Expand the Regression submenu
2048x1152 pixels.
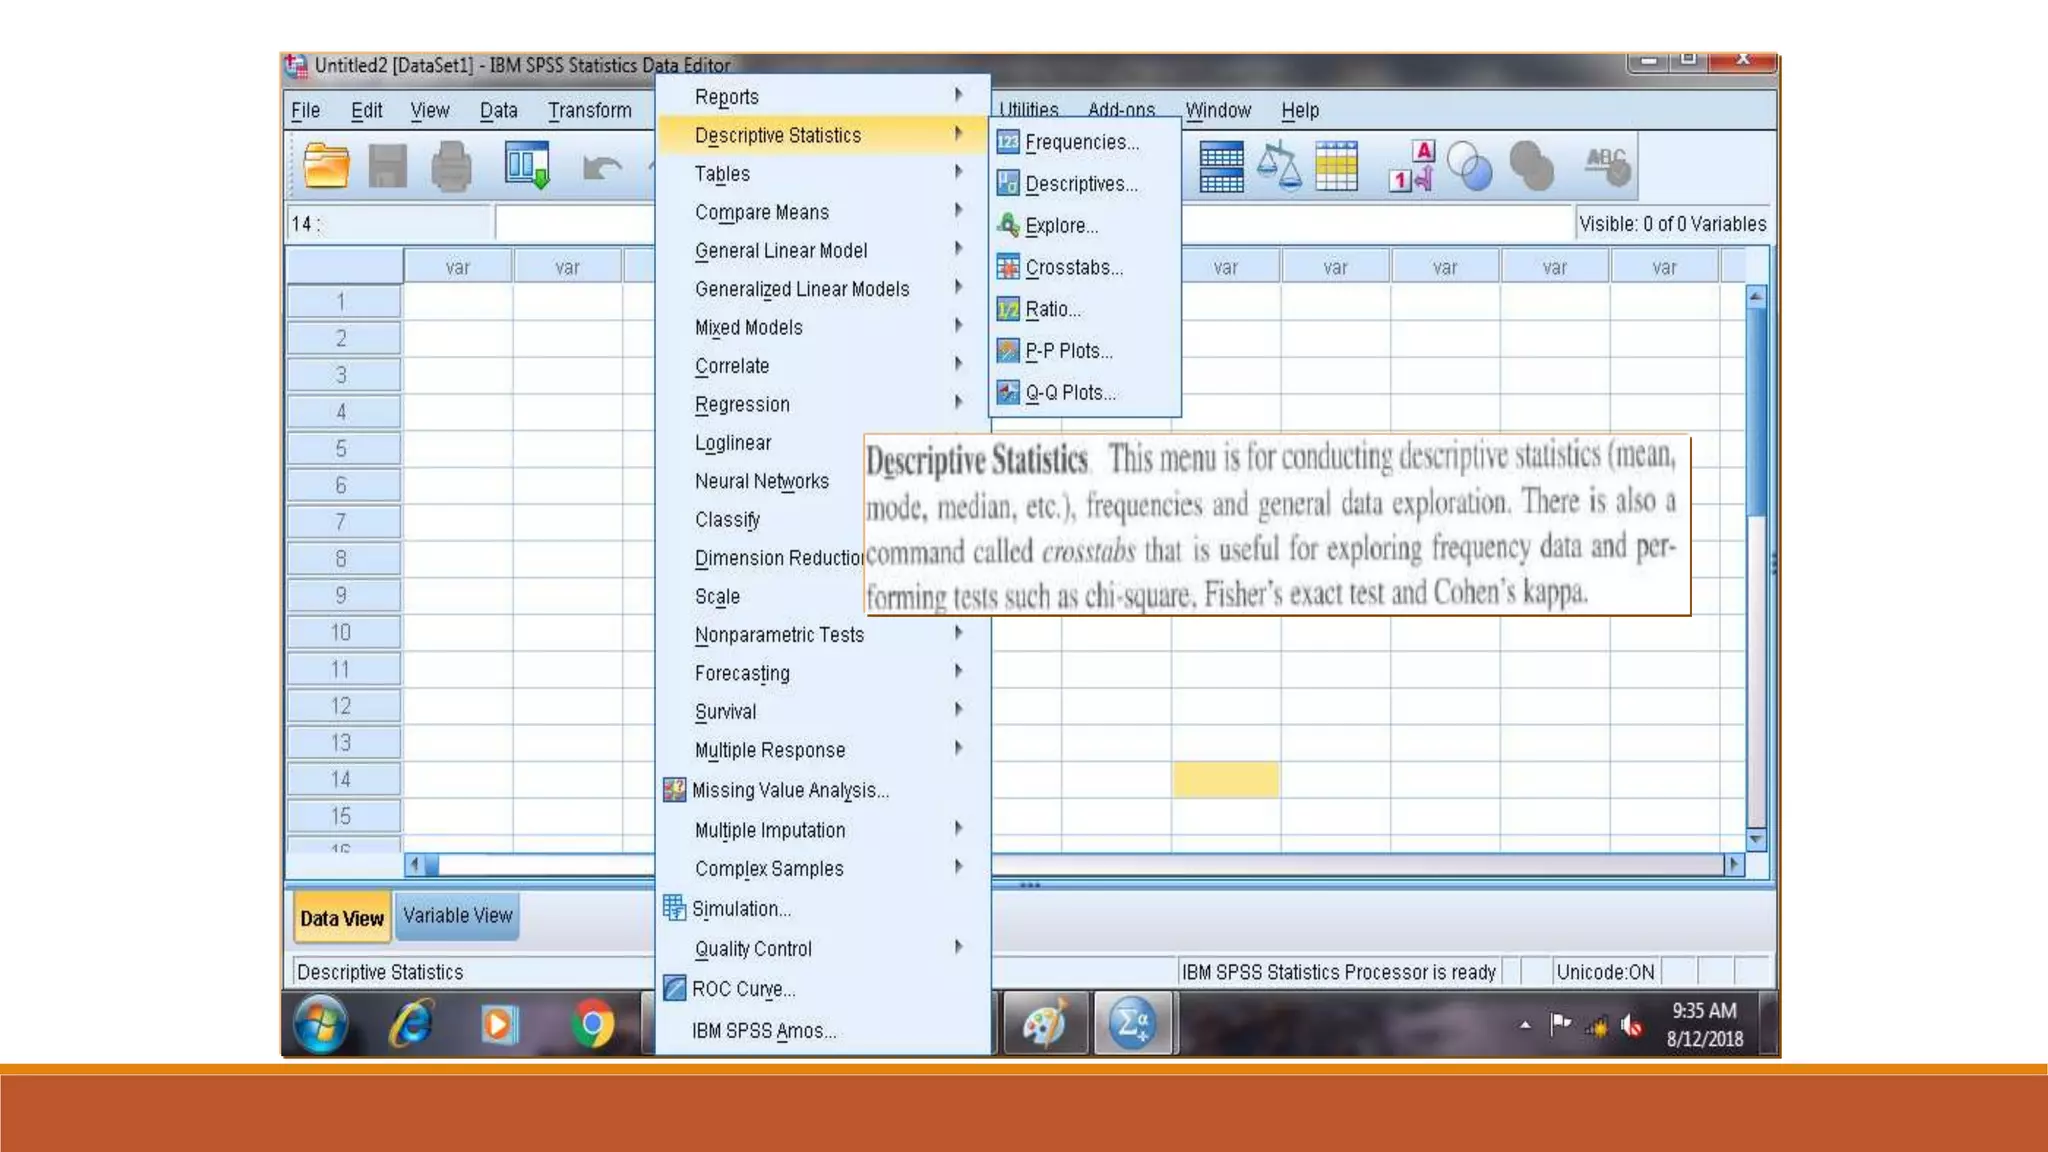(742, 404)
